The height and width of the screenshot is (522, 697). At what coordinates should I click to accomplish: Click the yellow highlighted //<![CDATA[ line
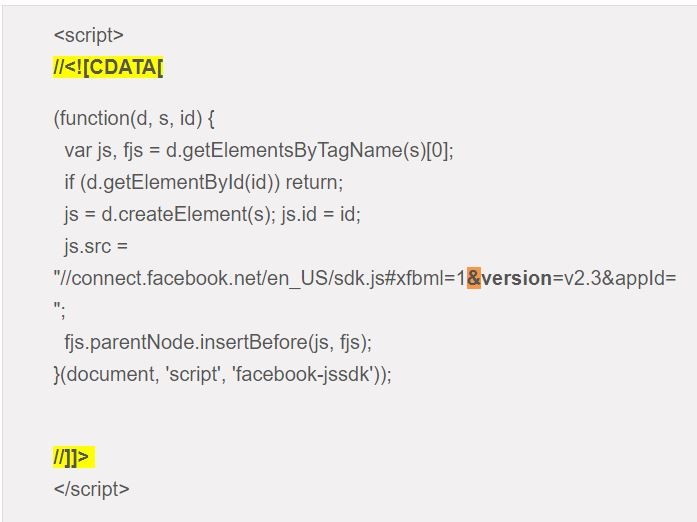[108, 67]
